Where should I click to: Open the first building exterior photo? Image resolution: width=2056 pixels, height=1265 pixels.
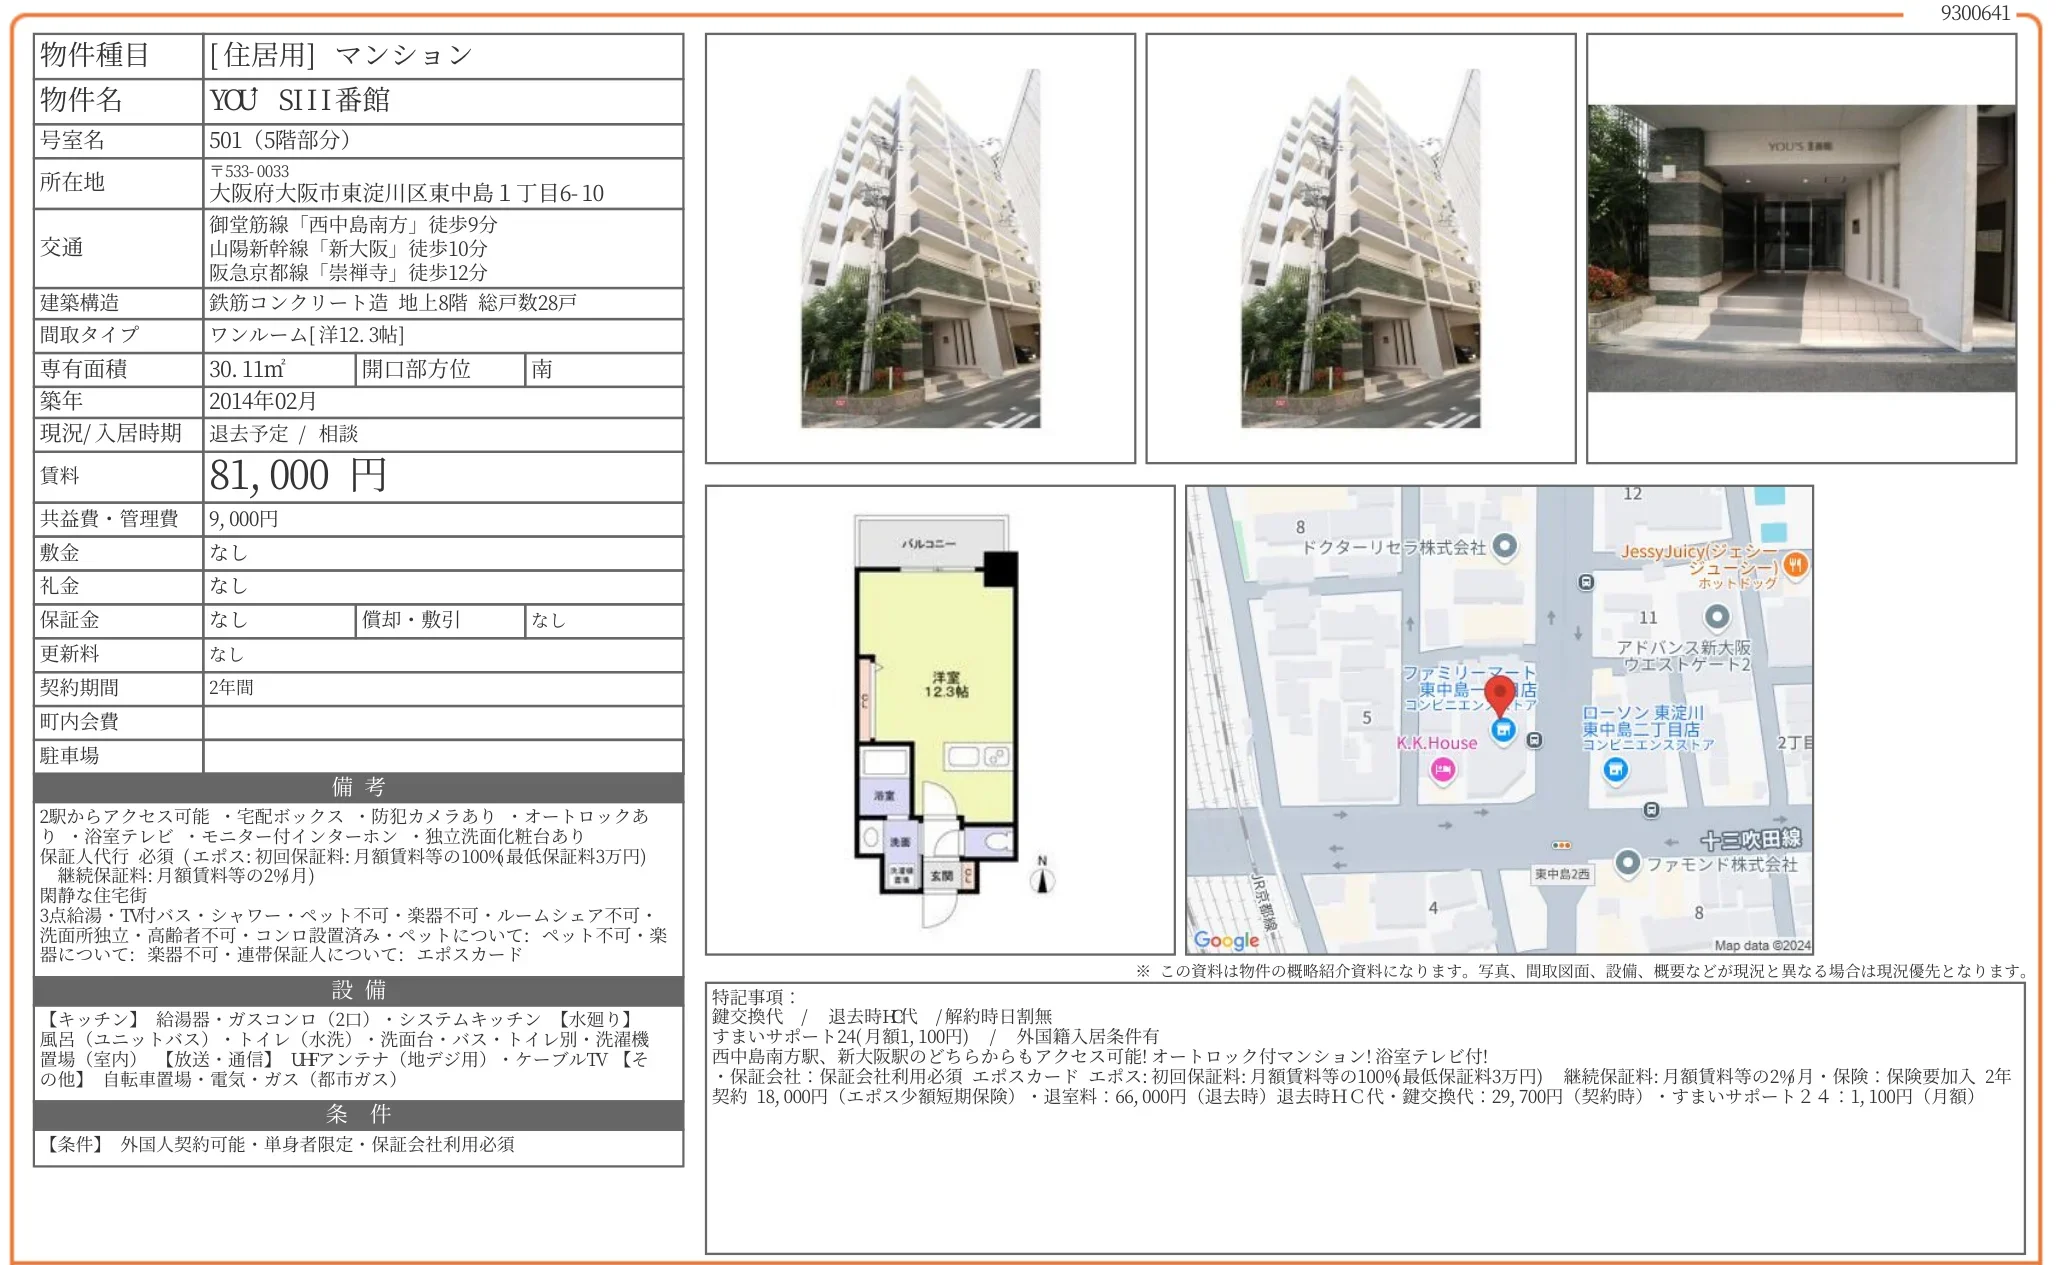pos(920,248)
